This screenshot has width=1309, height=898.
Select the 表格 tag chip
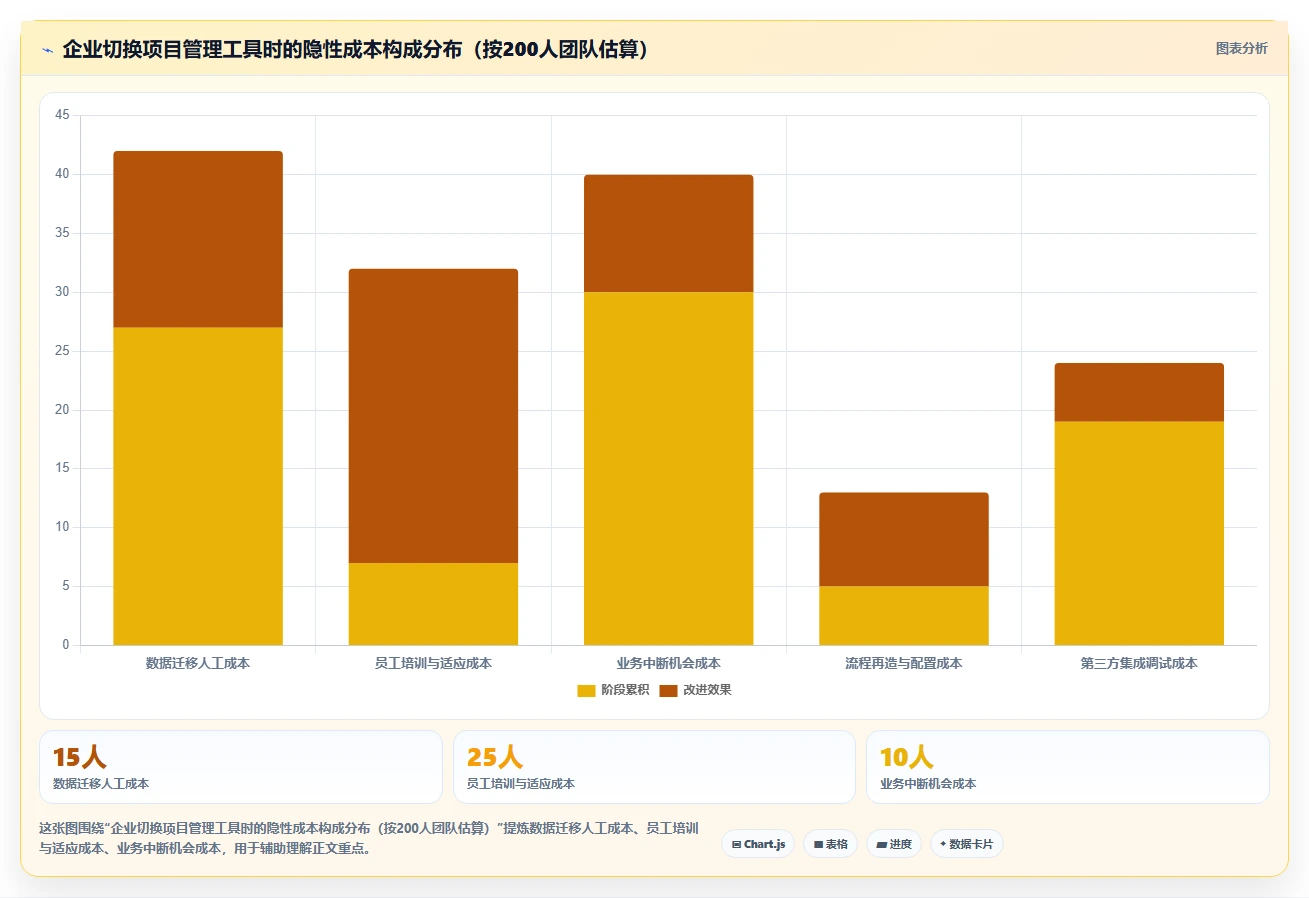830,844
